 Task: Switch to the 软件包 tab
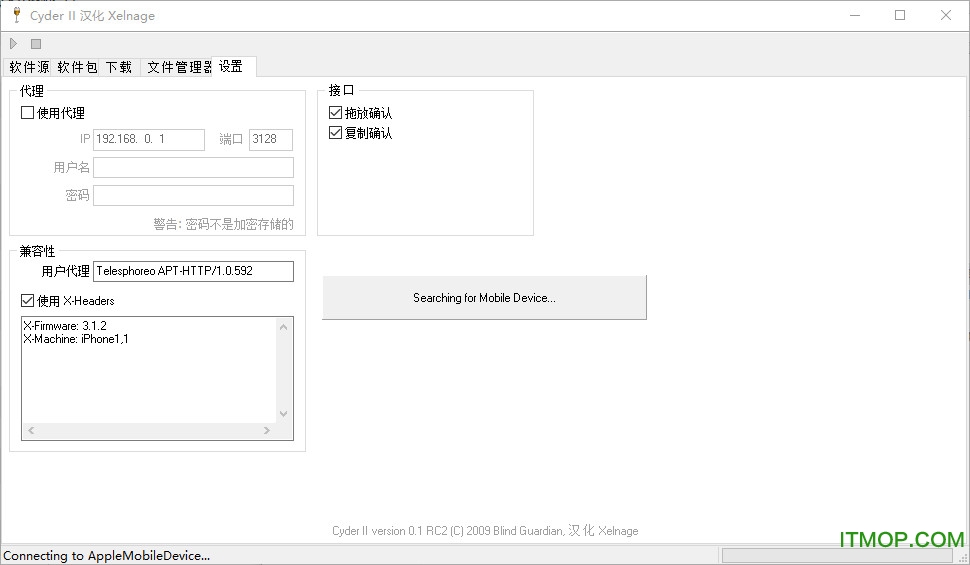(77, 67)
